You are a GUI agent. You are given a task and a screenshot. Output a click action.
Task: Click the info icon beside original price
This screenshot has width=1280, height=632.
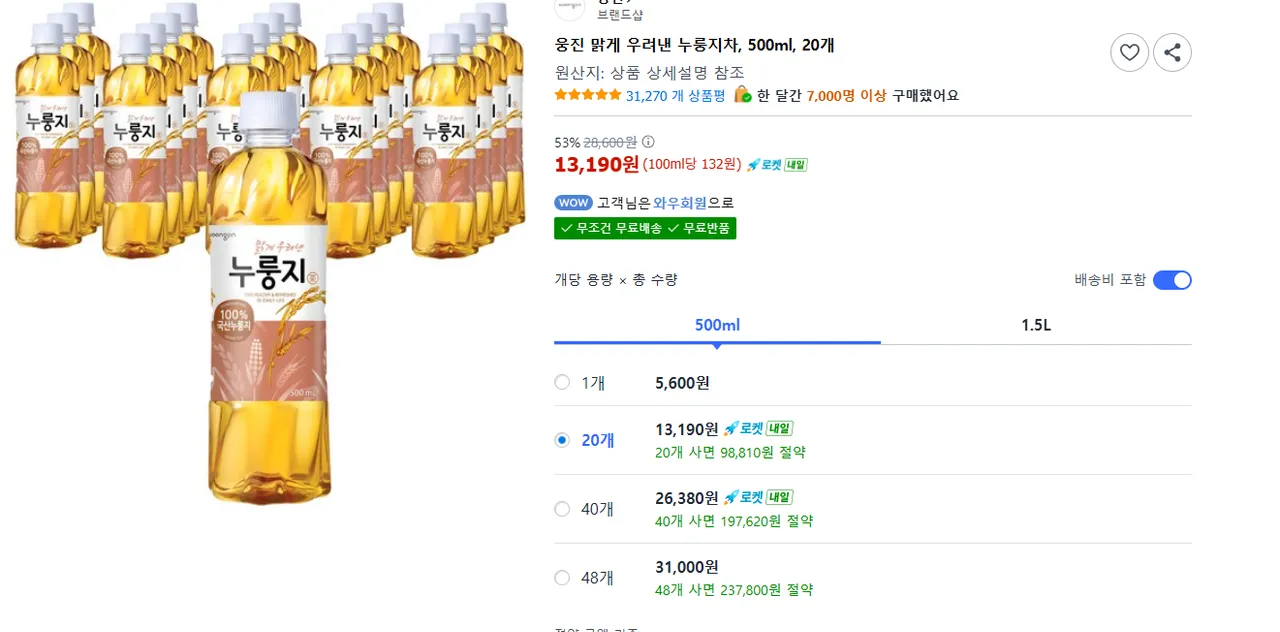(648, 142)
